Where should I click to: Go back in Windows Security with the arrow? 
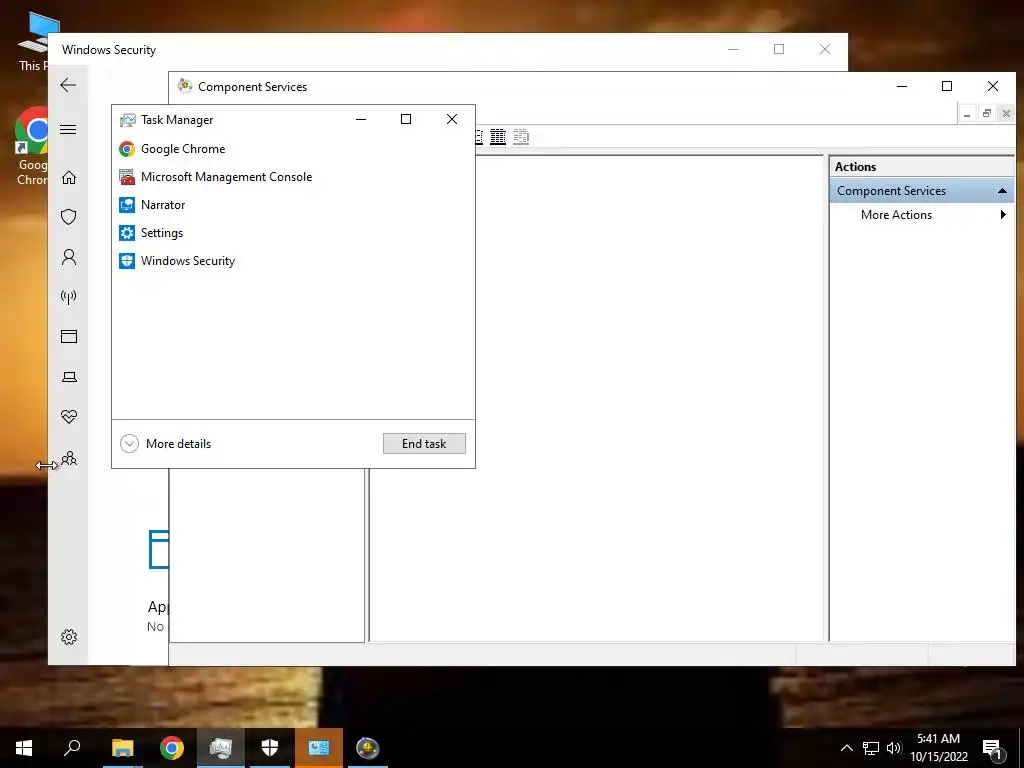click(x=68, y=85)
